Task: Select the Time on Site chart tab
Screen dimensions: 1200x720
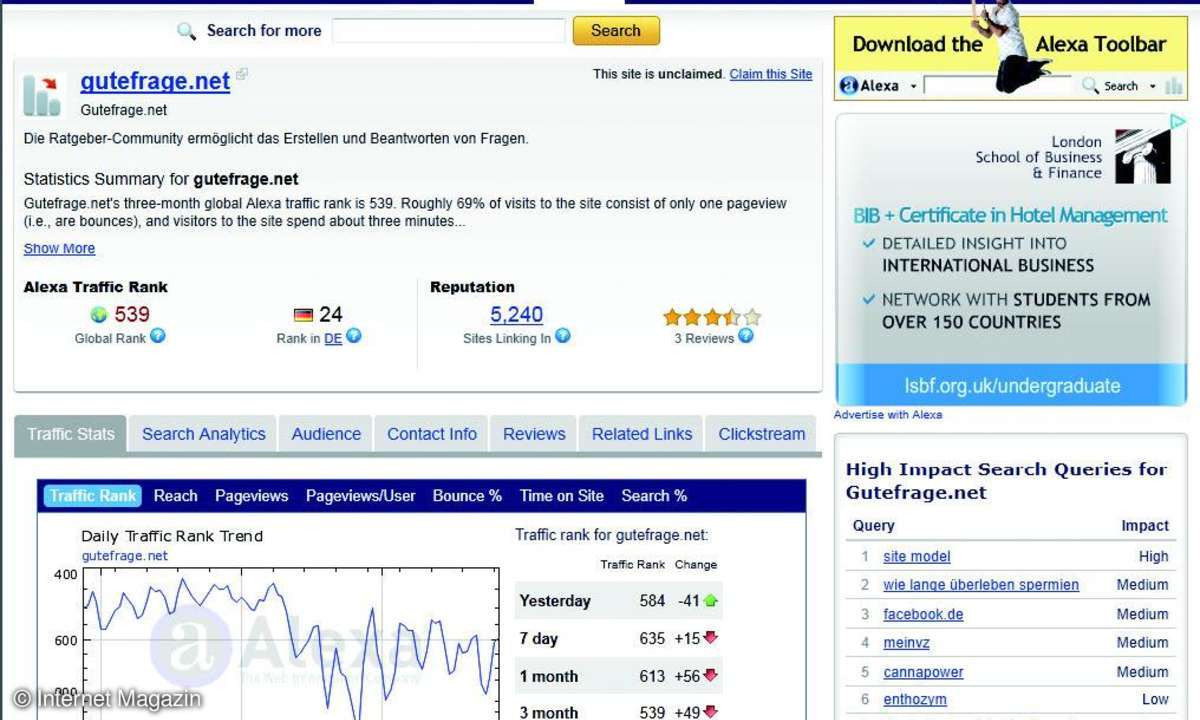Action: (x=562, y=496)
